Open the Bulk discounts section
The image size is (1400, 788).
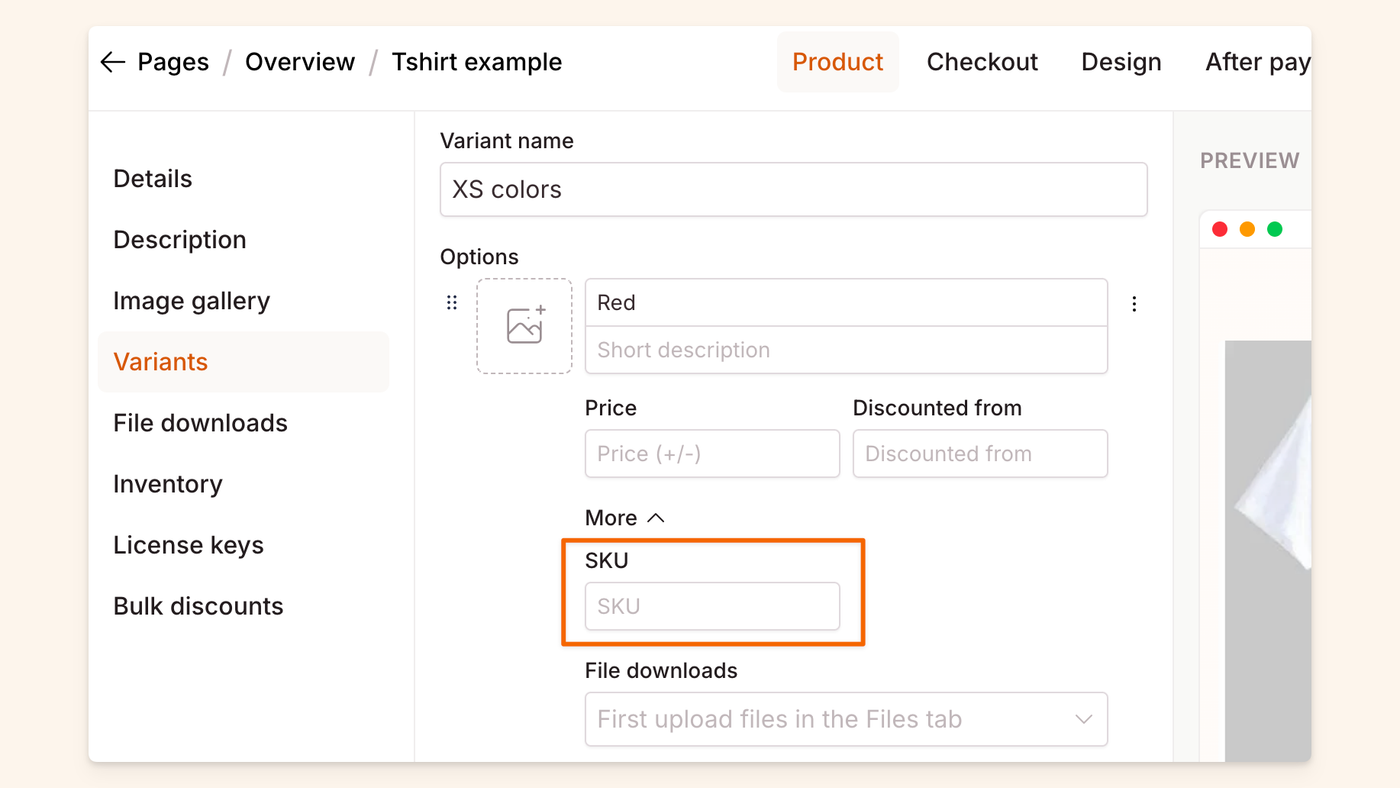pos(198,606)
